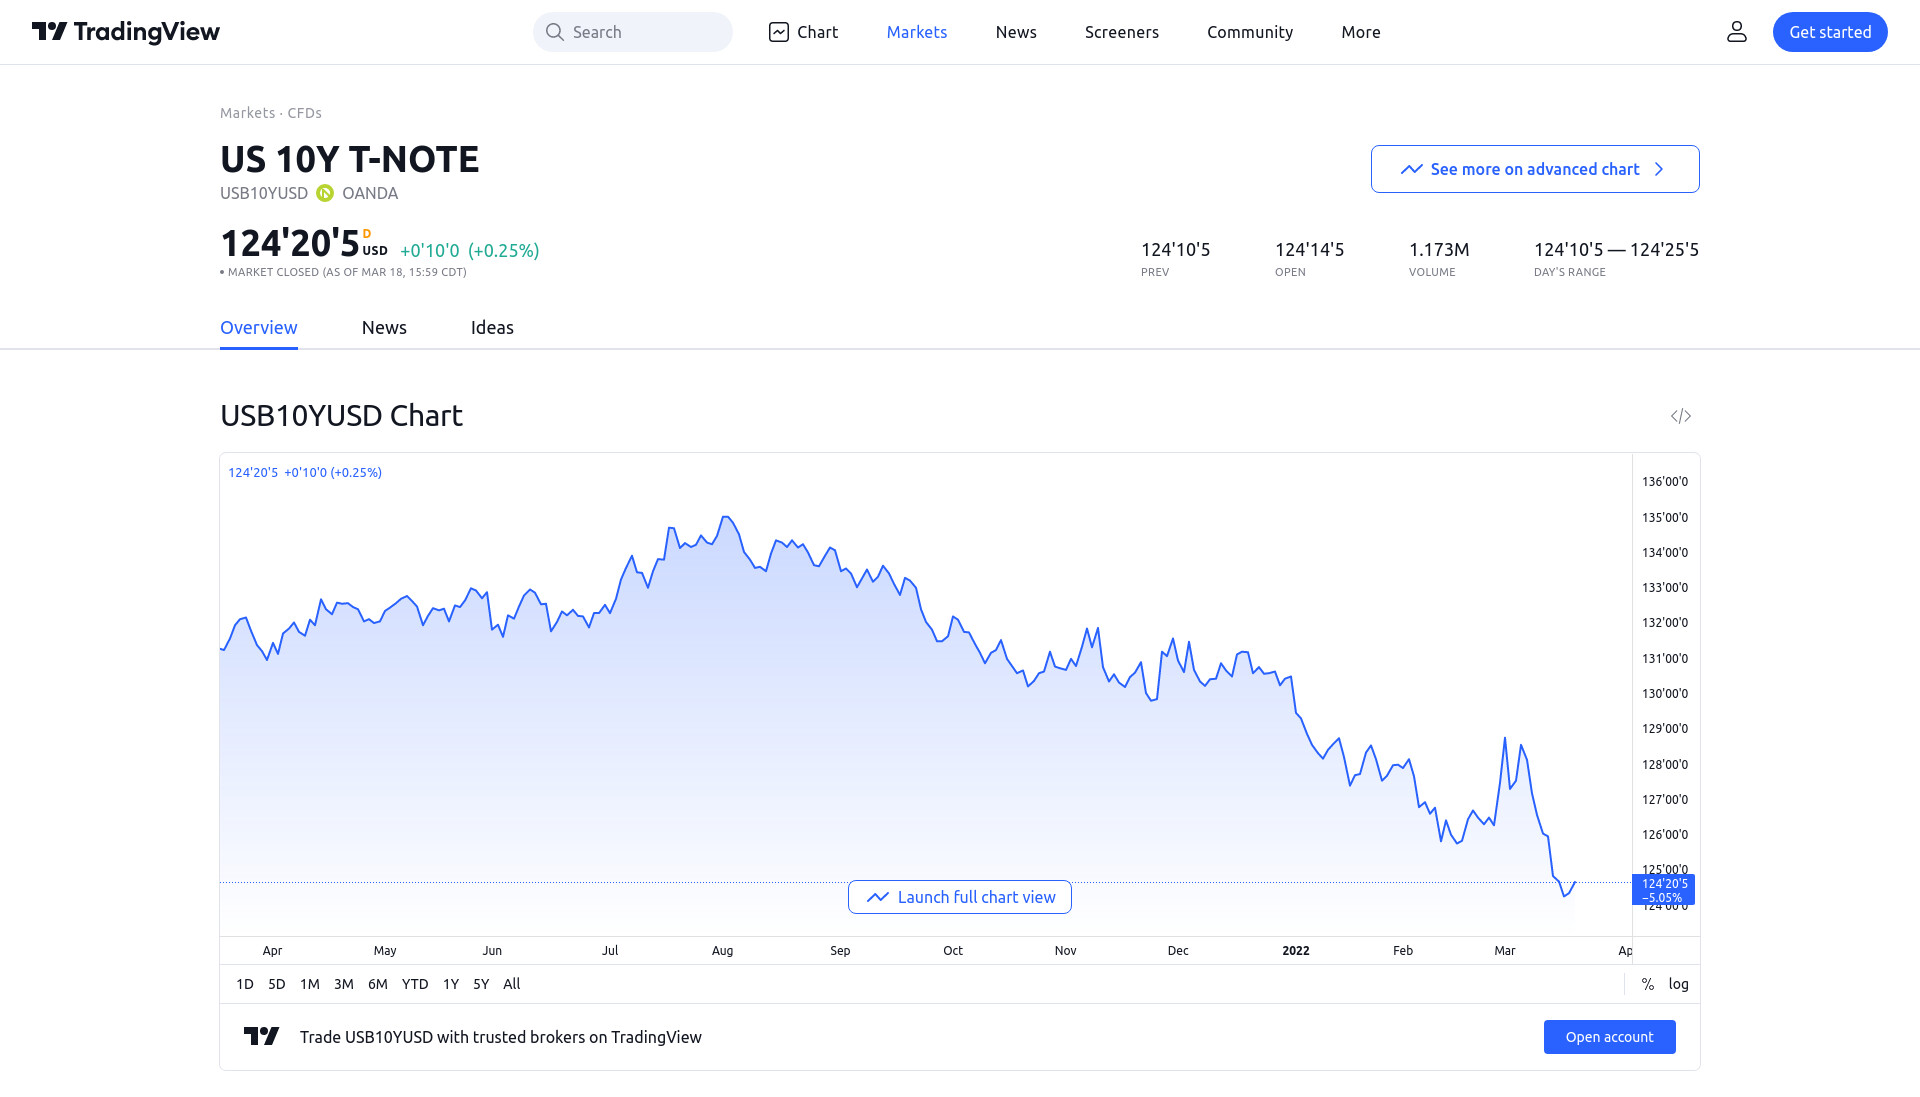Click the OANDA broker logo icon

325,193
